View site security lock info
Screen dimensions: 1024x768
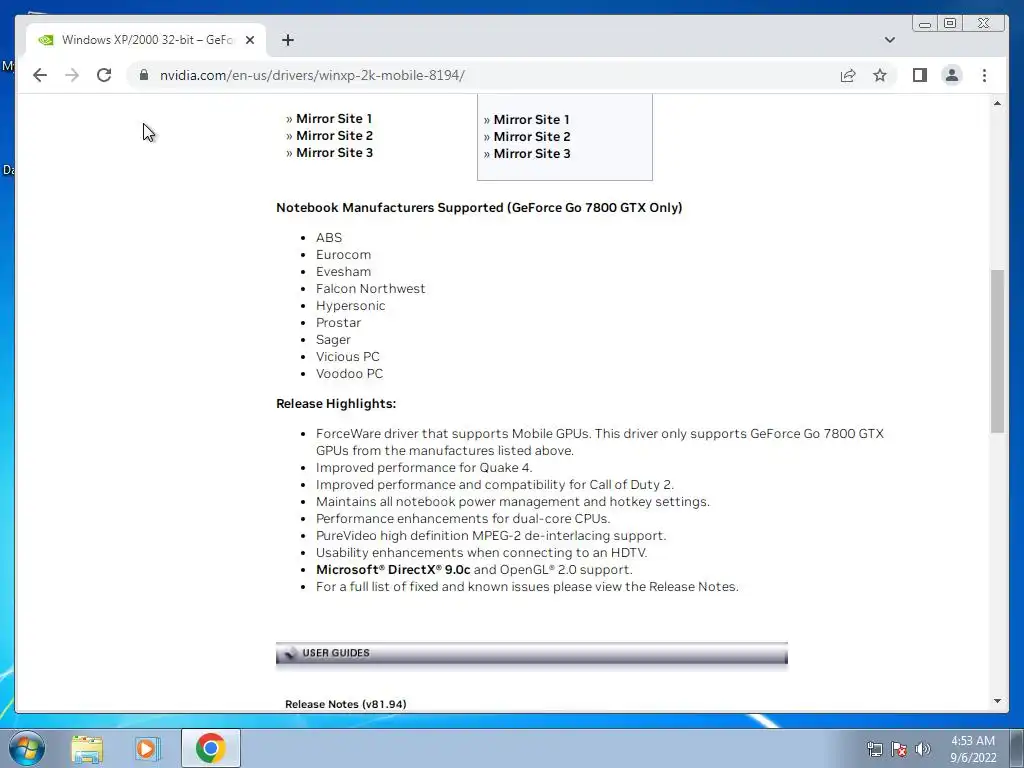click(x=144, y=75)
